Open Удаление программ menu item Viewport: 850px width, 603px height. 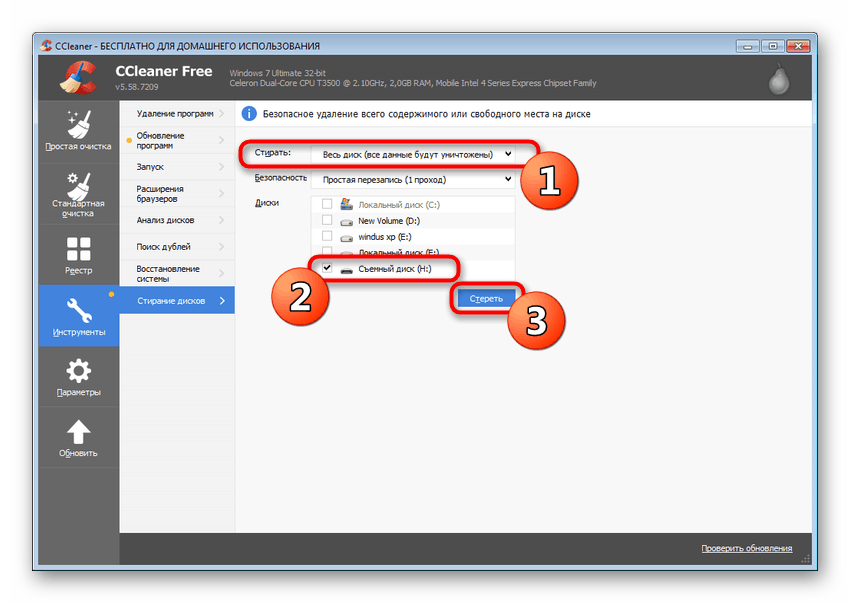tap(177, 113)
